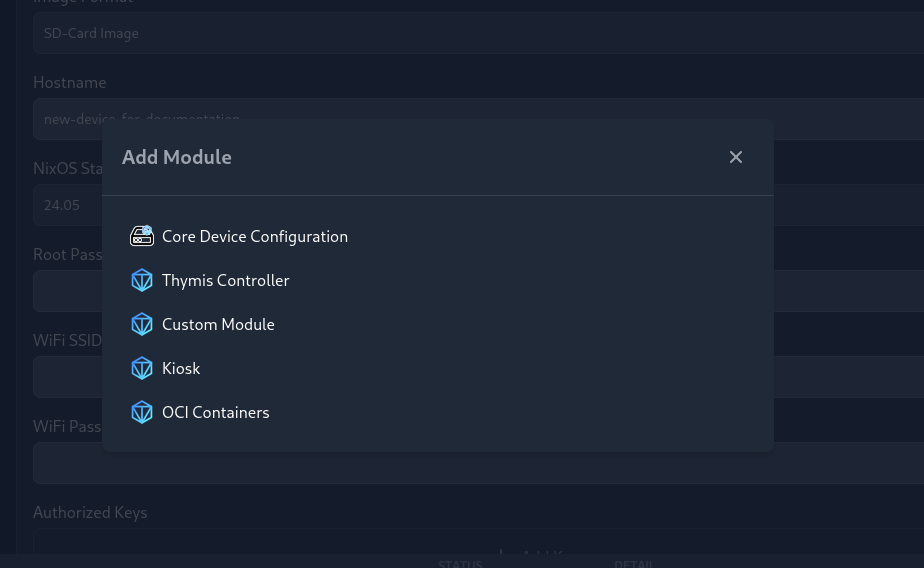This screenshot has width=924, height=568.
Task: Click the Core Device Configuration drive icon
Action: pyautogui.click(x=142, y=236)
